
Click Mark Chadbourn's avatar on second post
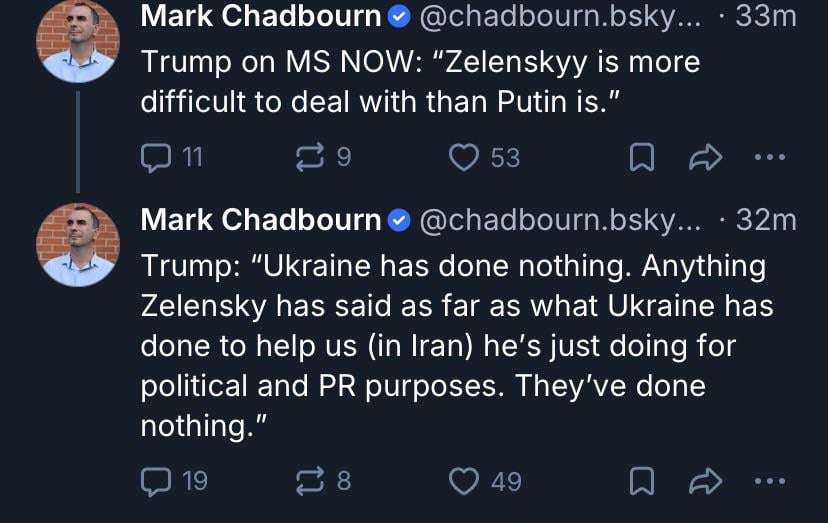click(x=77, y=244)
